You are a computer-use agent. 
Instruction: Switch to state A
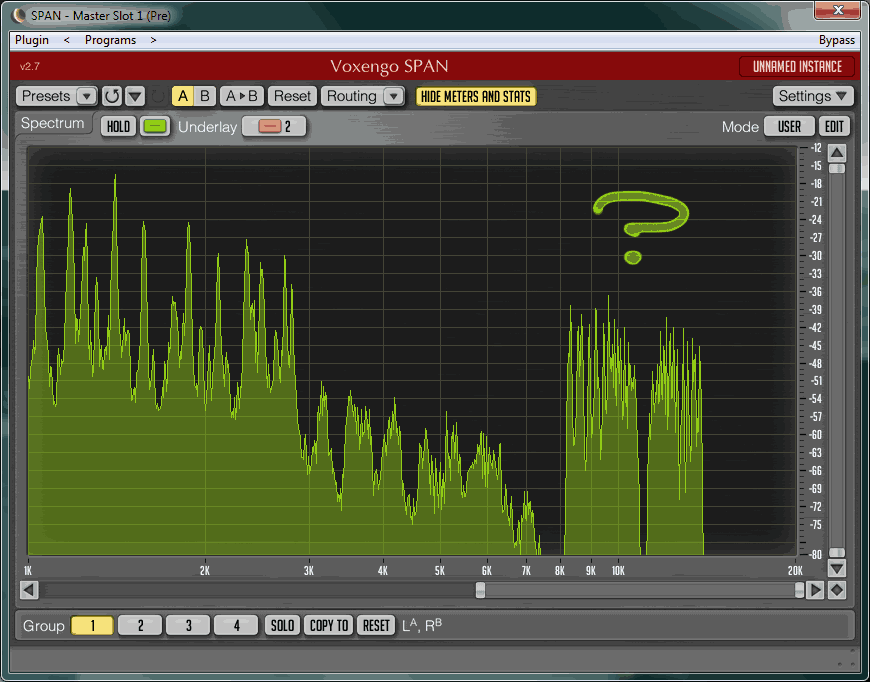tap(183, 96)
